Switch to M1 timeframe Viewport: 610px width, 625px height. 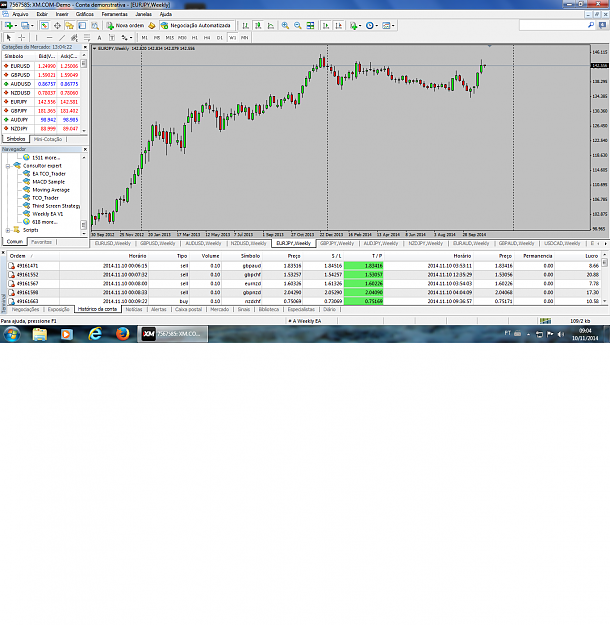pos(145,37)
